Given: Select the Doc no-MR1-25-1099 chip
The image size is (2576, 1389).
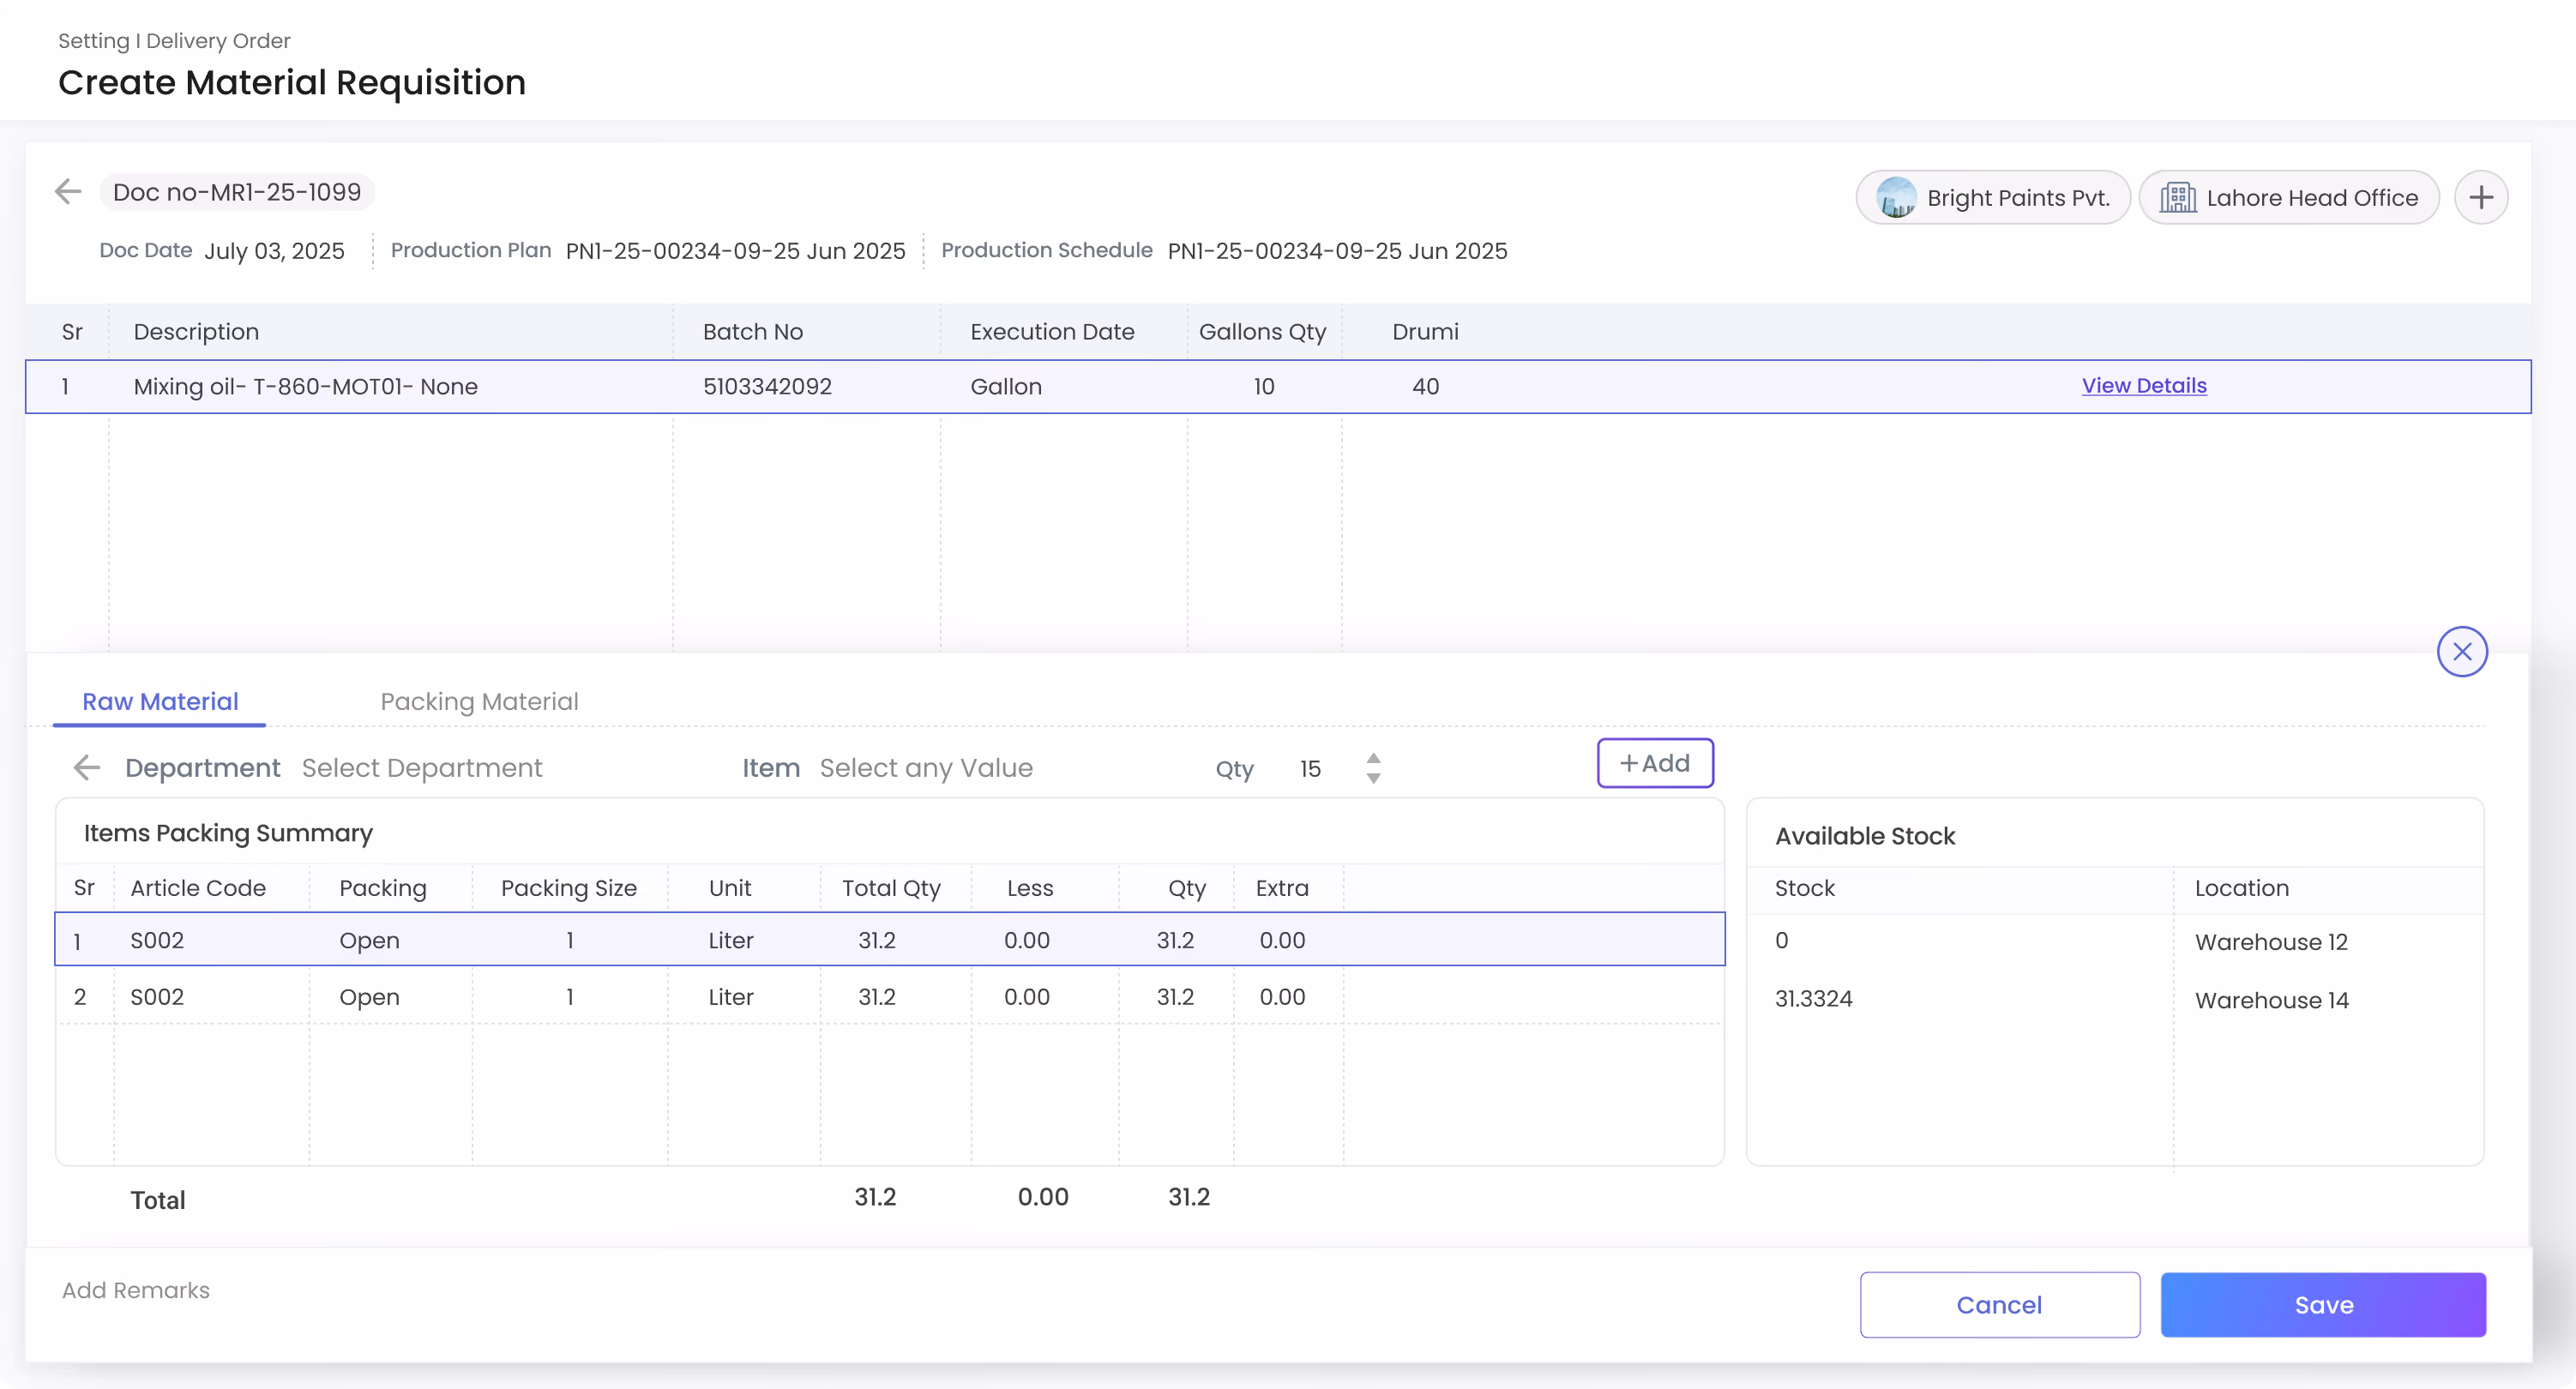Looking at the screenshot, I should tap(237, 191).
